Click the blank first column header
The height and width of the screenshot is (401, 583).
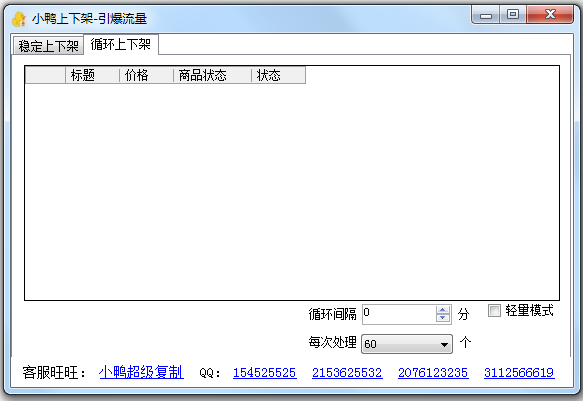click(x=45, y=75)
